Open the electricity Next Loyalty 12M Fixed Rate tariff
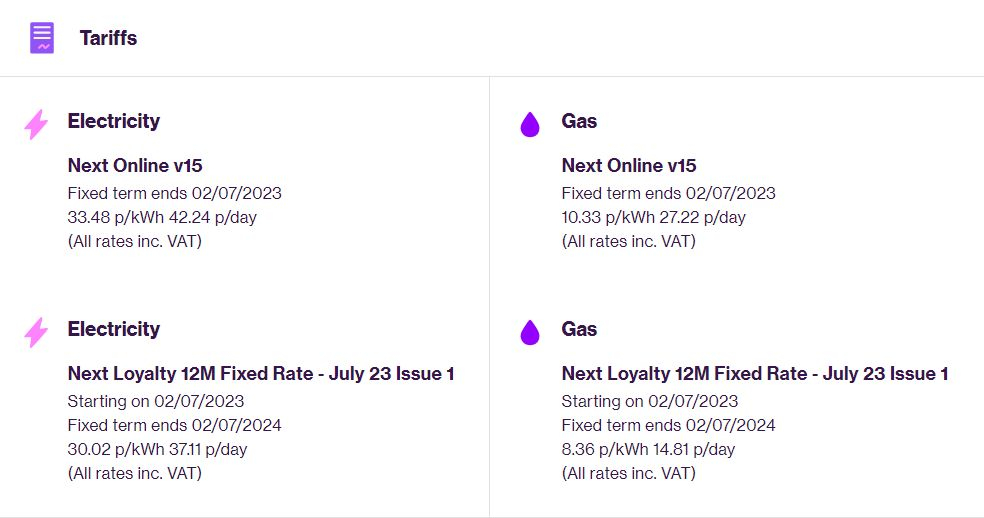 (261, 373)
